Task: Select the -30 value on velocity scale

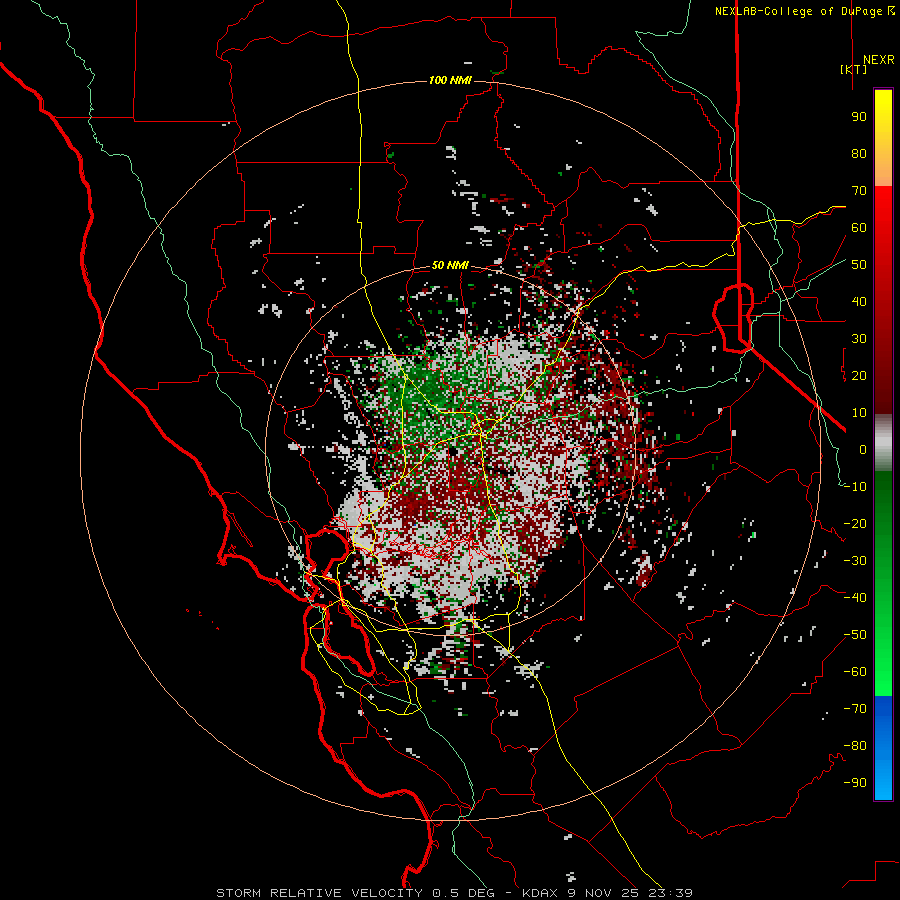Action: tap(855, 561)
